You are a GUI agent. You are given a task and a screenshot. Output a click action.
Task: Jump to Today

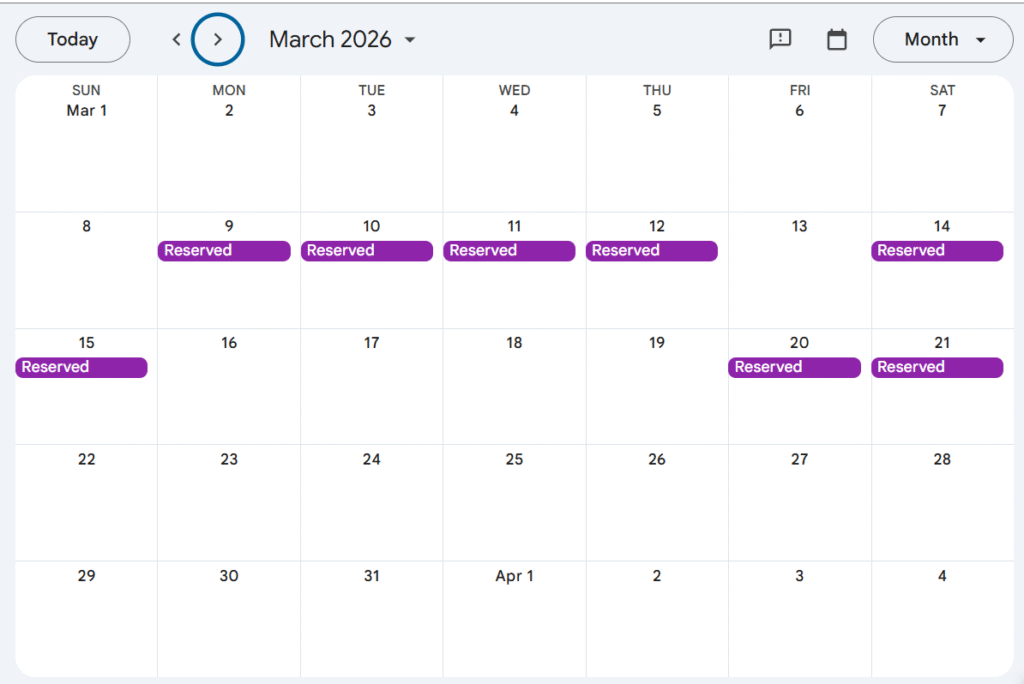click(73, 40)
